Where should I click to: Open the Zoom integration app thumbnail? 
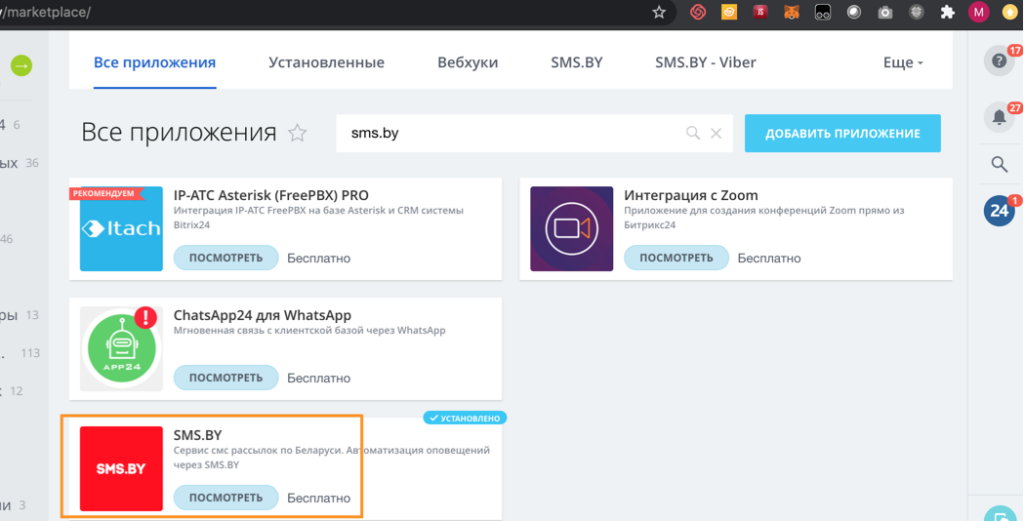[571, 229]
